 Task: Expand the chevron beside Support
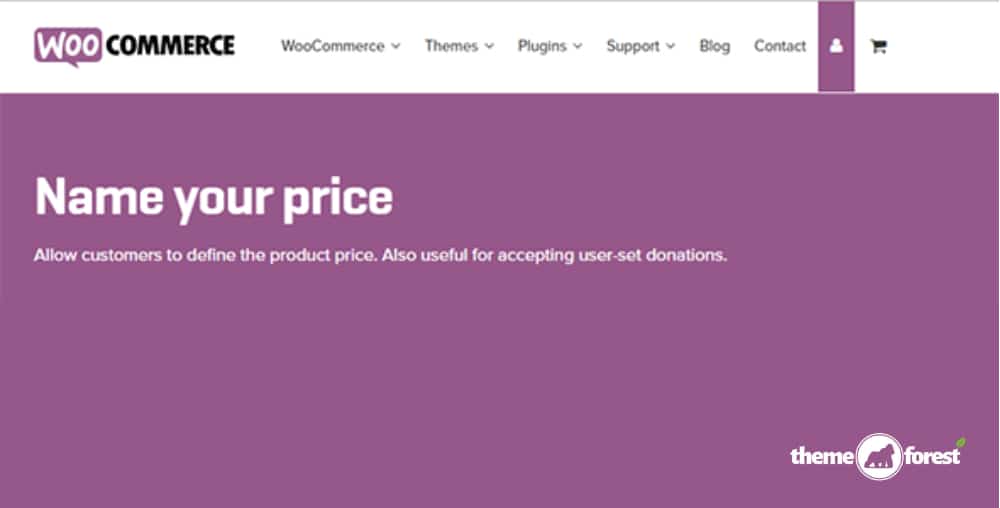coord(670,46)
